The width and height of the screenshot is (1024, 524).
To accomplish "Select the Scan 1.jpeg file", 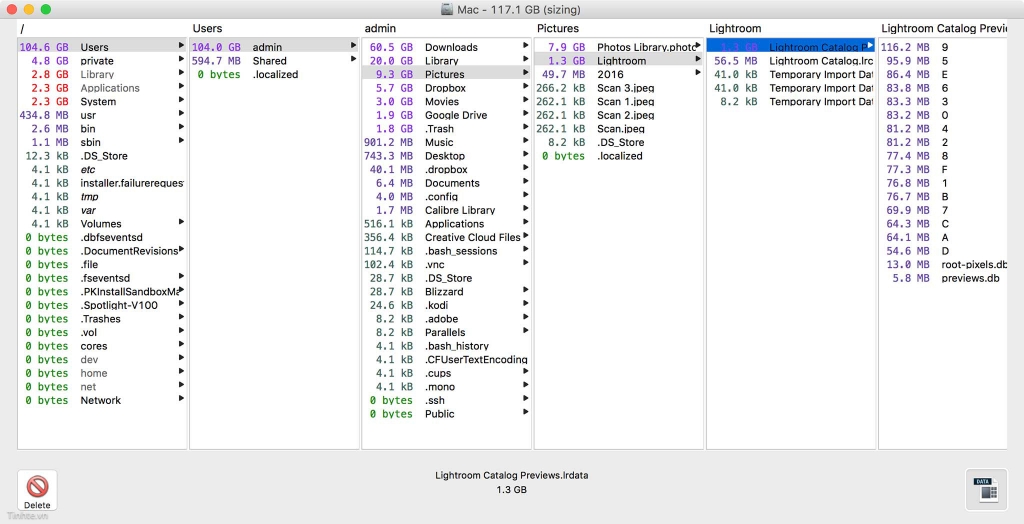I will [619, 102].
